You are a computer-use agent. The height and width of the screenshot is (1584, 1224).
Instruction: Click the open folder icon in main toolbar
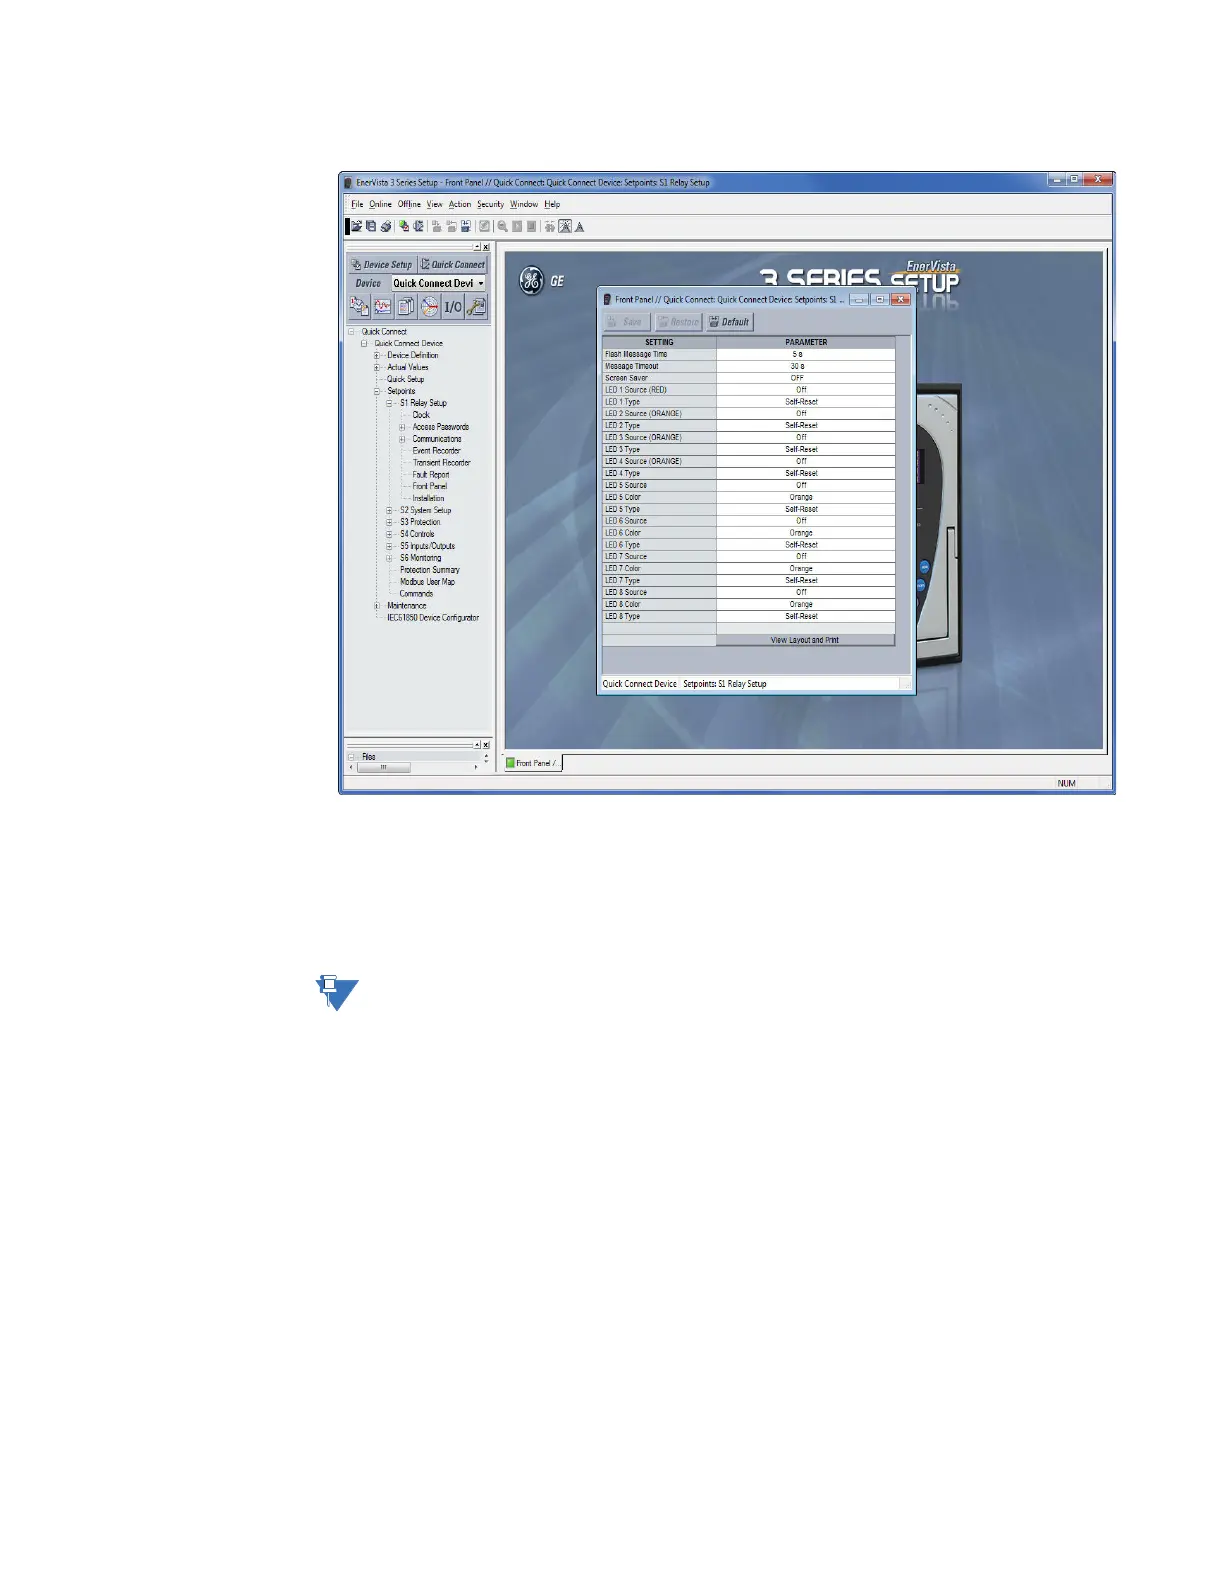(x=356, y=227)
